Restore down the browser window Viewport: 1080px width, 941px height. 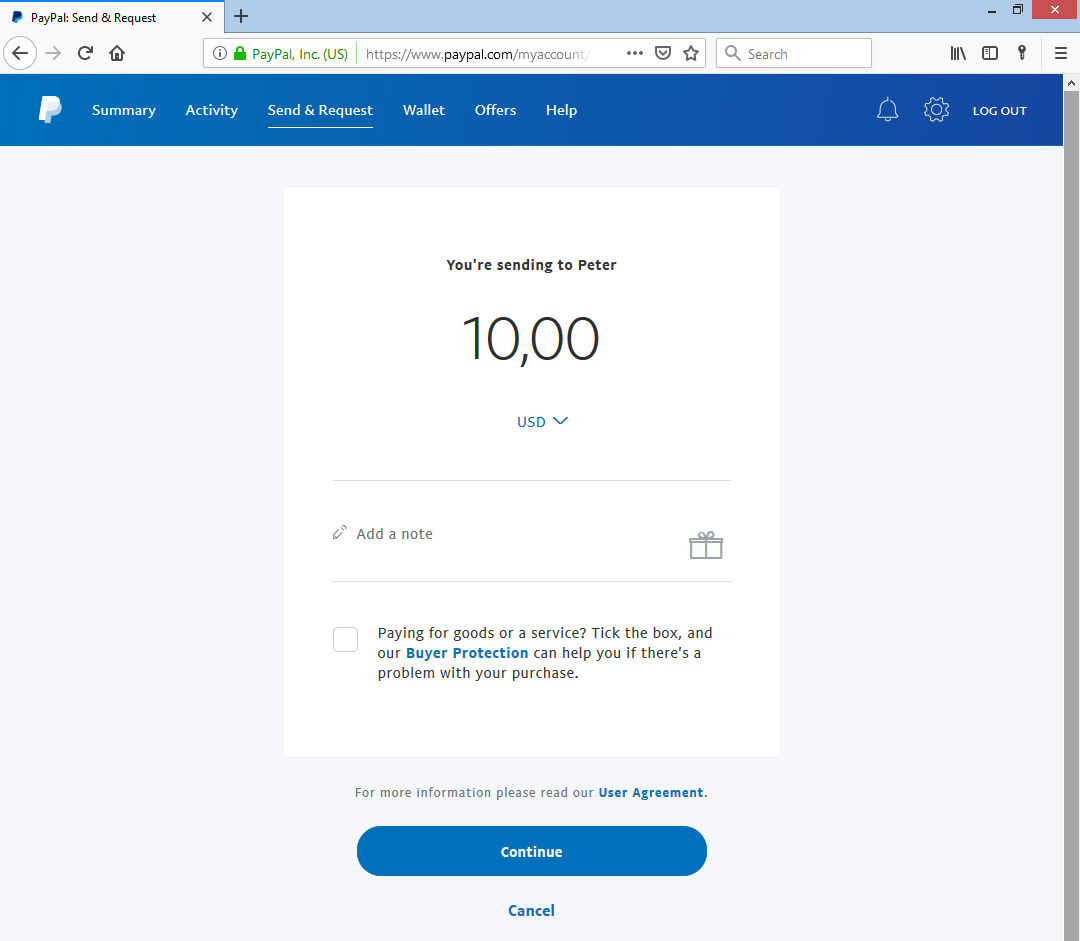tap(1017, 10)
